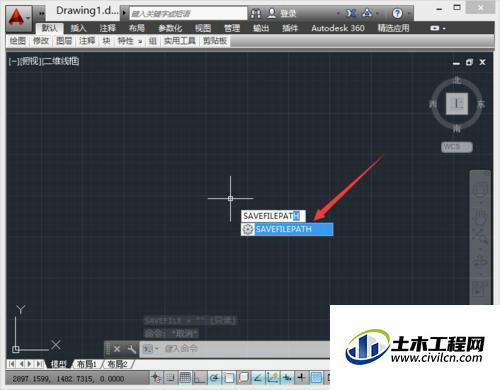Image resolution: width=500 pixels, height=390 pixels.
Task: Toggle Transparency display in status bar
Action: pos(316,378)
